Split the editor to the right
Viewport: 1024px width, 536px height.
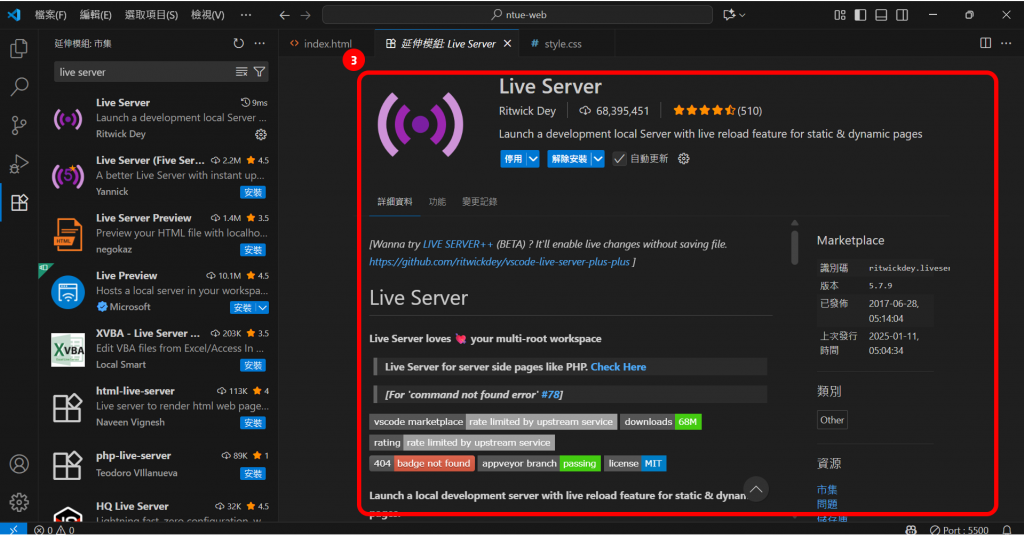point(985,43)
